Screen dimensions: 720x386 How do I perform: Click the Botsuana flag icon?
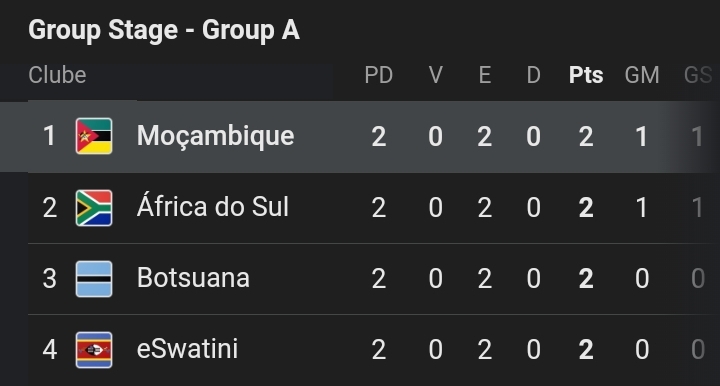(x=94, y=279)
